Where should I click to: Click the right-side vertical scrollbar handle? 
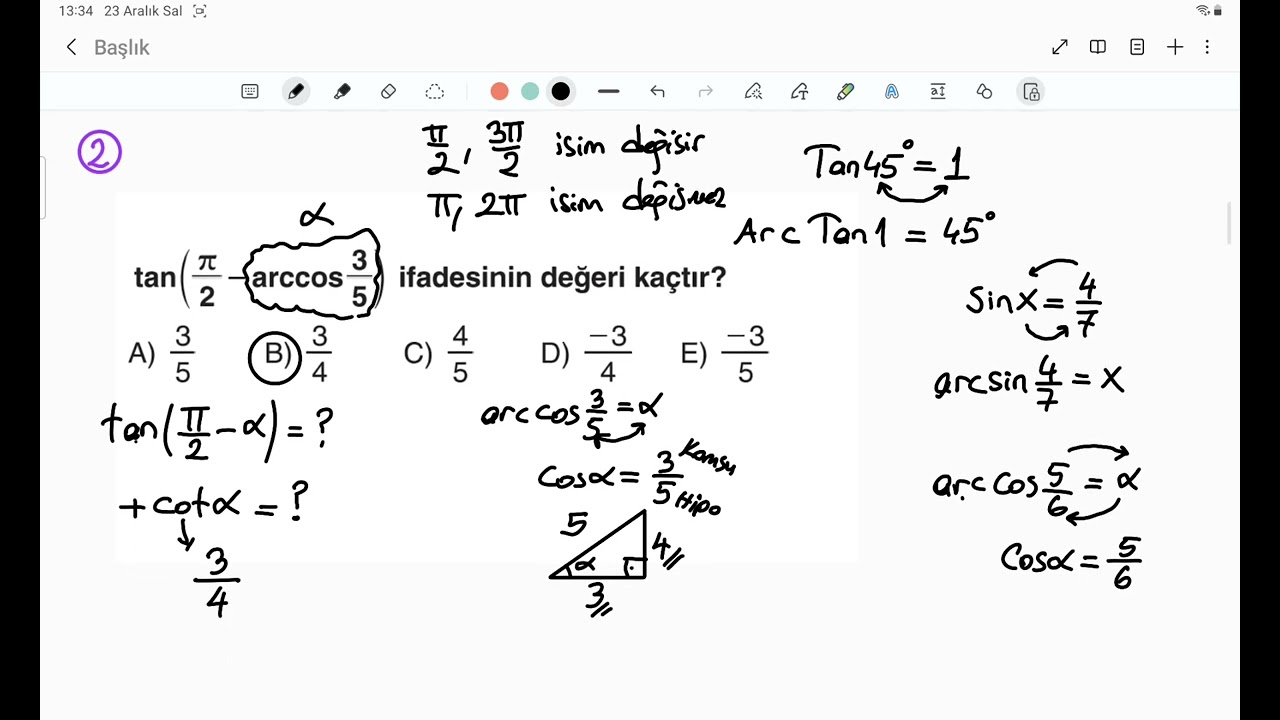1231,223
